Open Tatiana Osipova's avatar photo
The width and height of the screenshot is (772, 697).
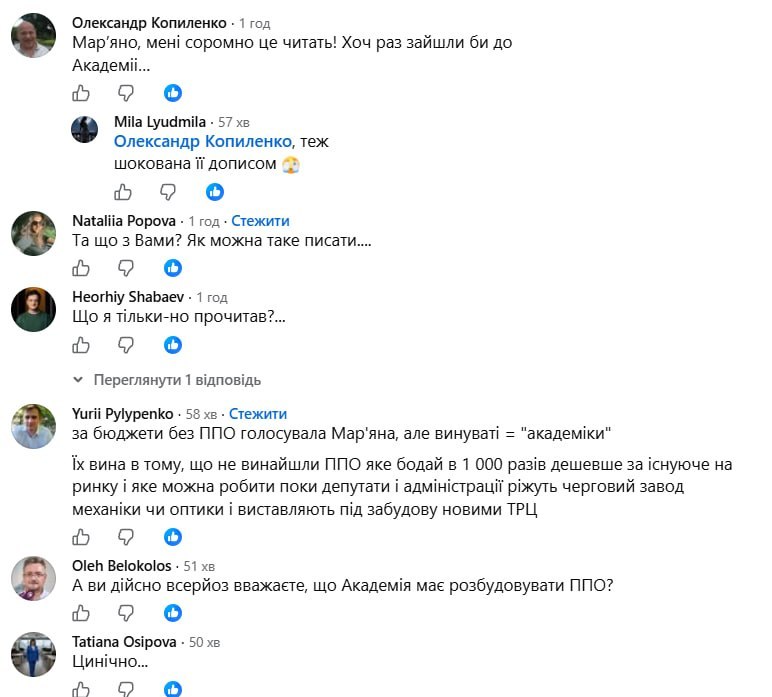33,654
